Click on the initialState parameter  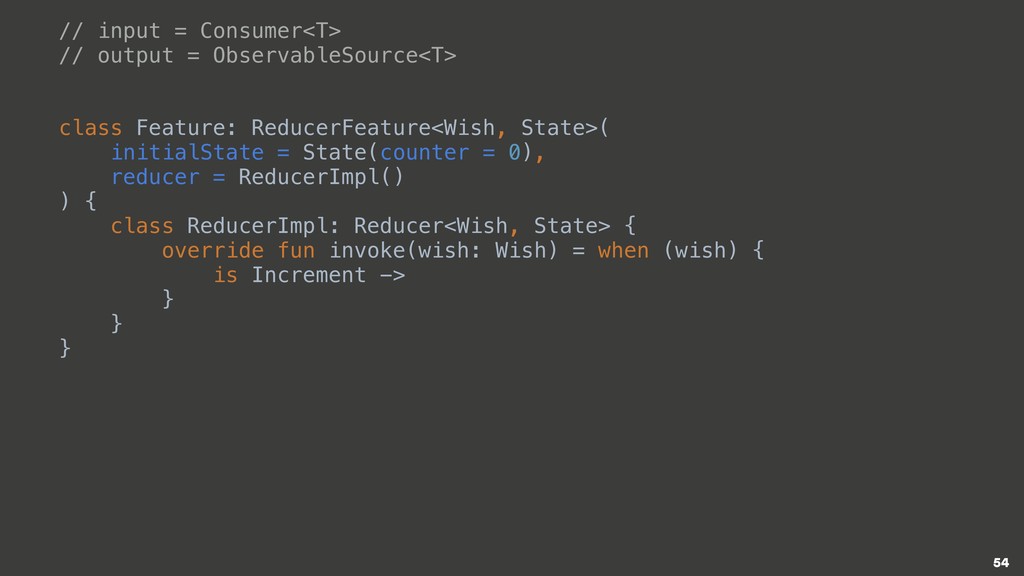(x=187, y=152)
